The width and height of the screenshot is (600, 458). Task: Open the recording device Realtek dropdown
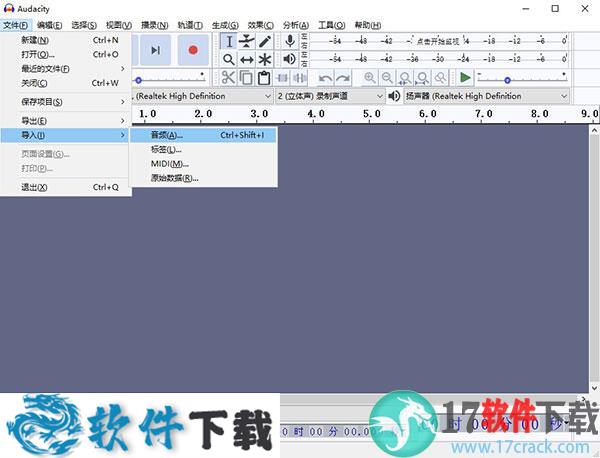pos(202,96)
